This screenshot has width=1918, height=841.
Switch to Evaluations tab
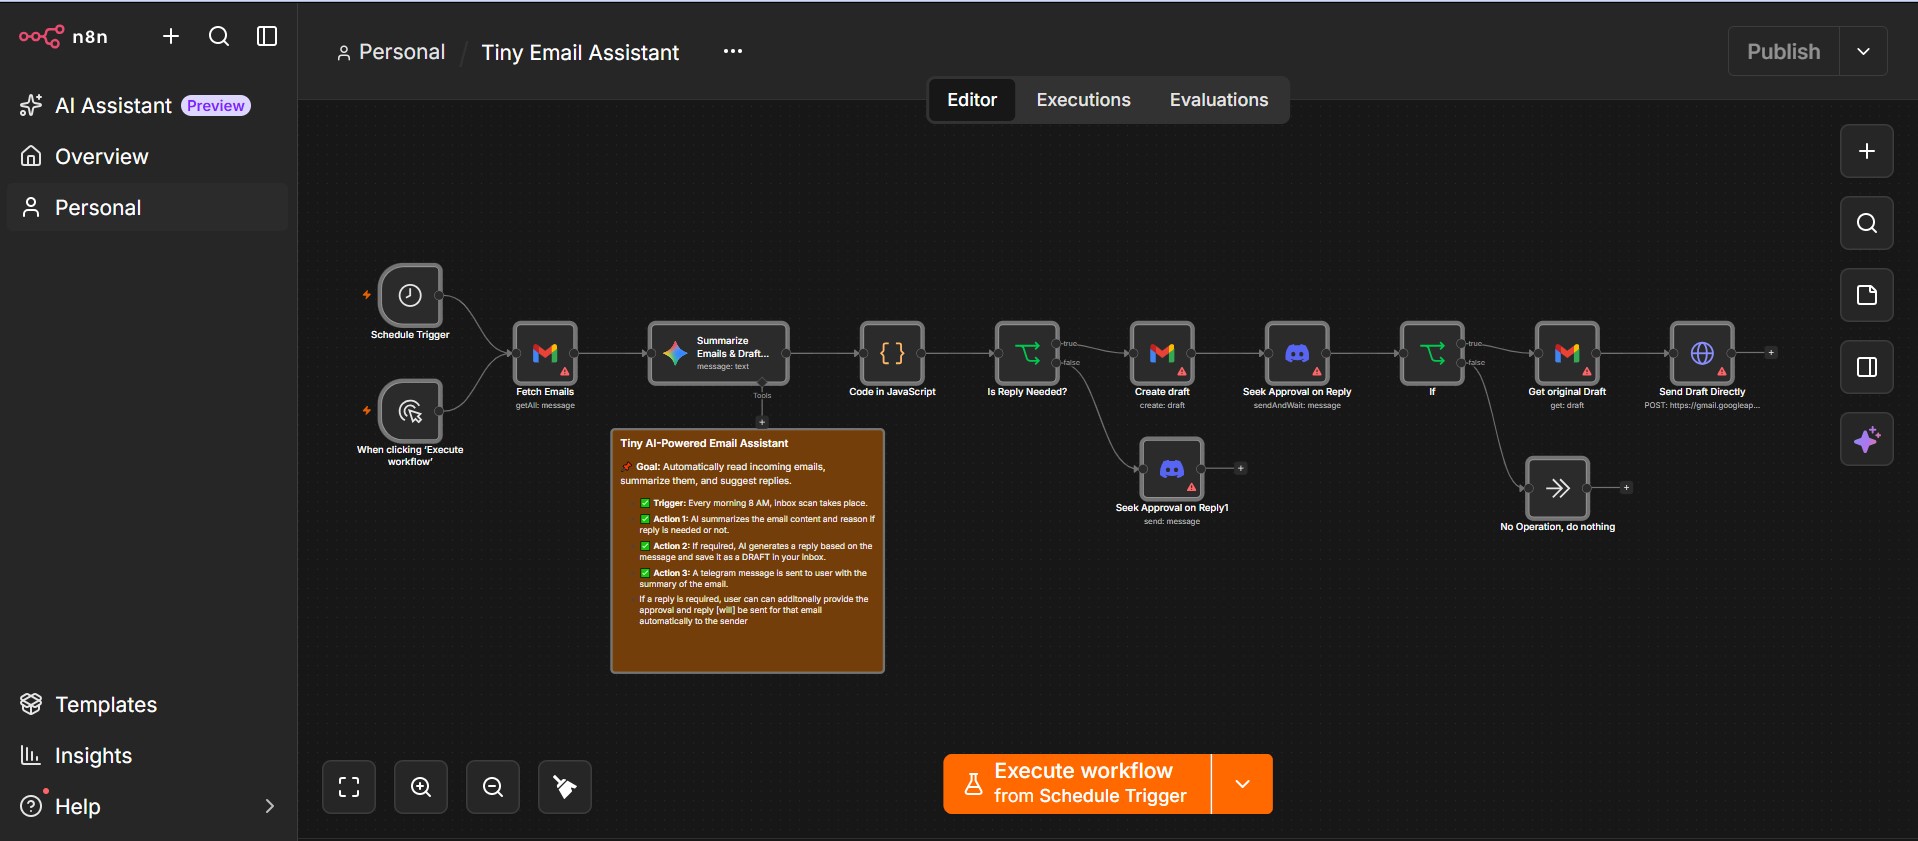tap(1219, 100)
